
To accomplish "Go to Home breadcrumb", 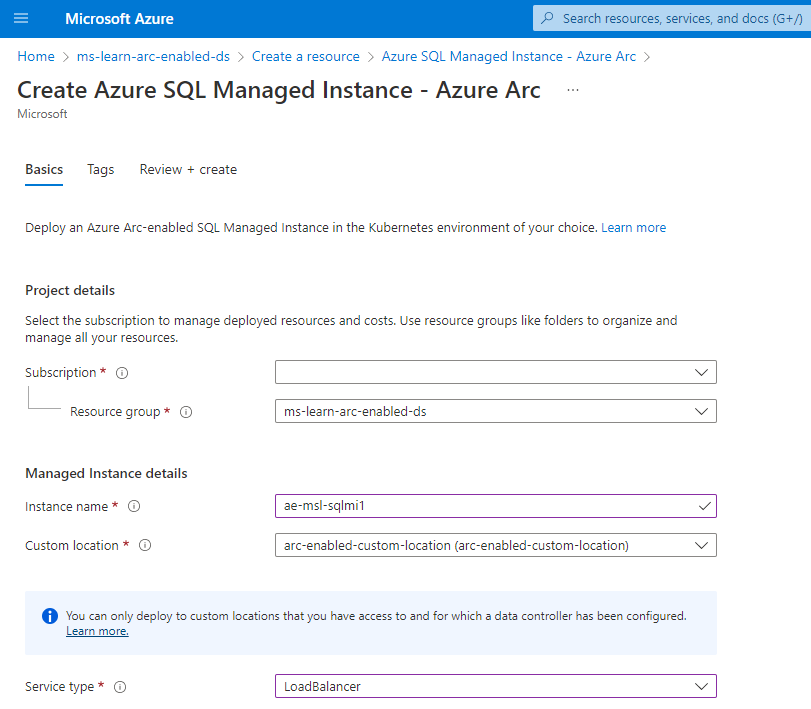I will tap(36, 56).
